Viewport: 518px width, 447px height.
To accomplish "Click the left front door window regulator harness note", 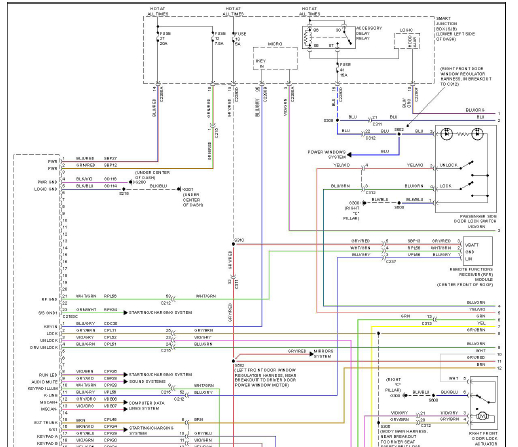I will point(265,378).
